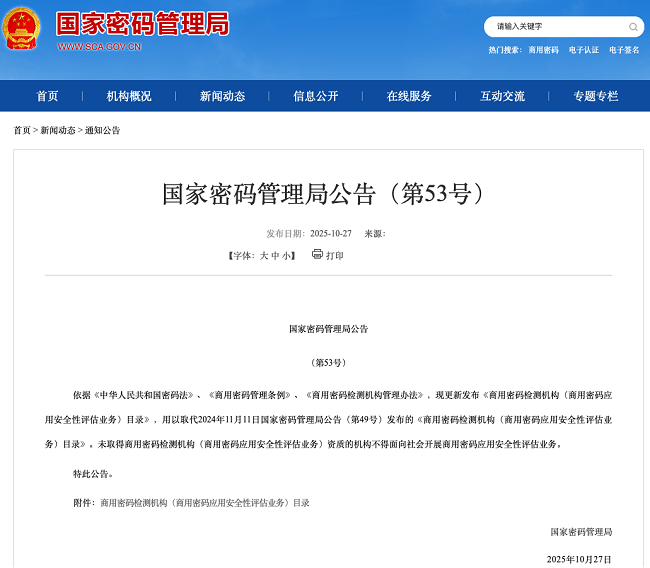Click hot search link 商用密码
This screenshot has height=568, width=650.
click(x=544, y=50)
